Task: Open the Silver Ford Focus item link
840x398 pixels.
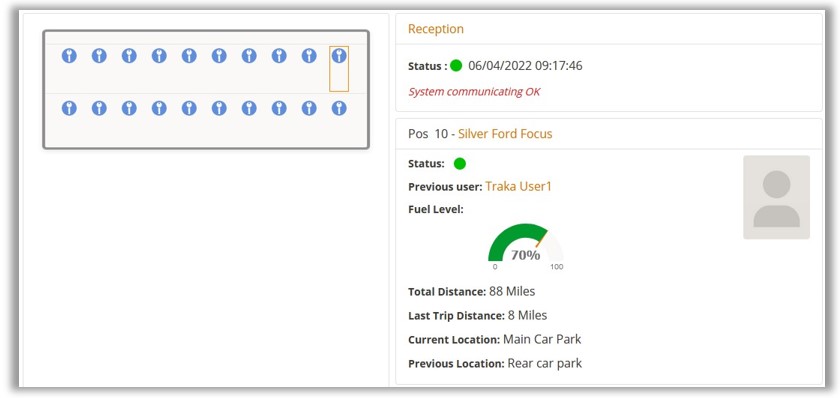Action: 505,133
